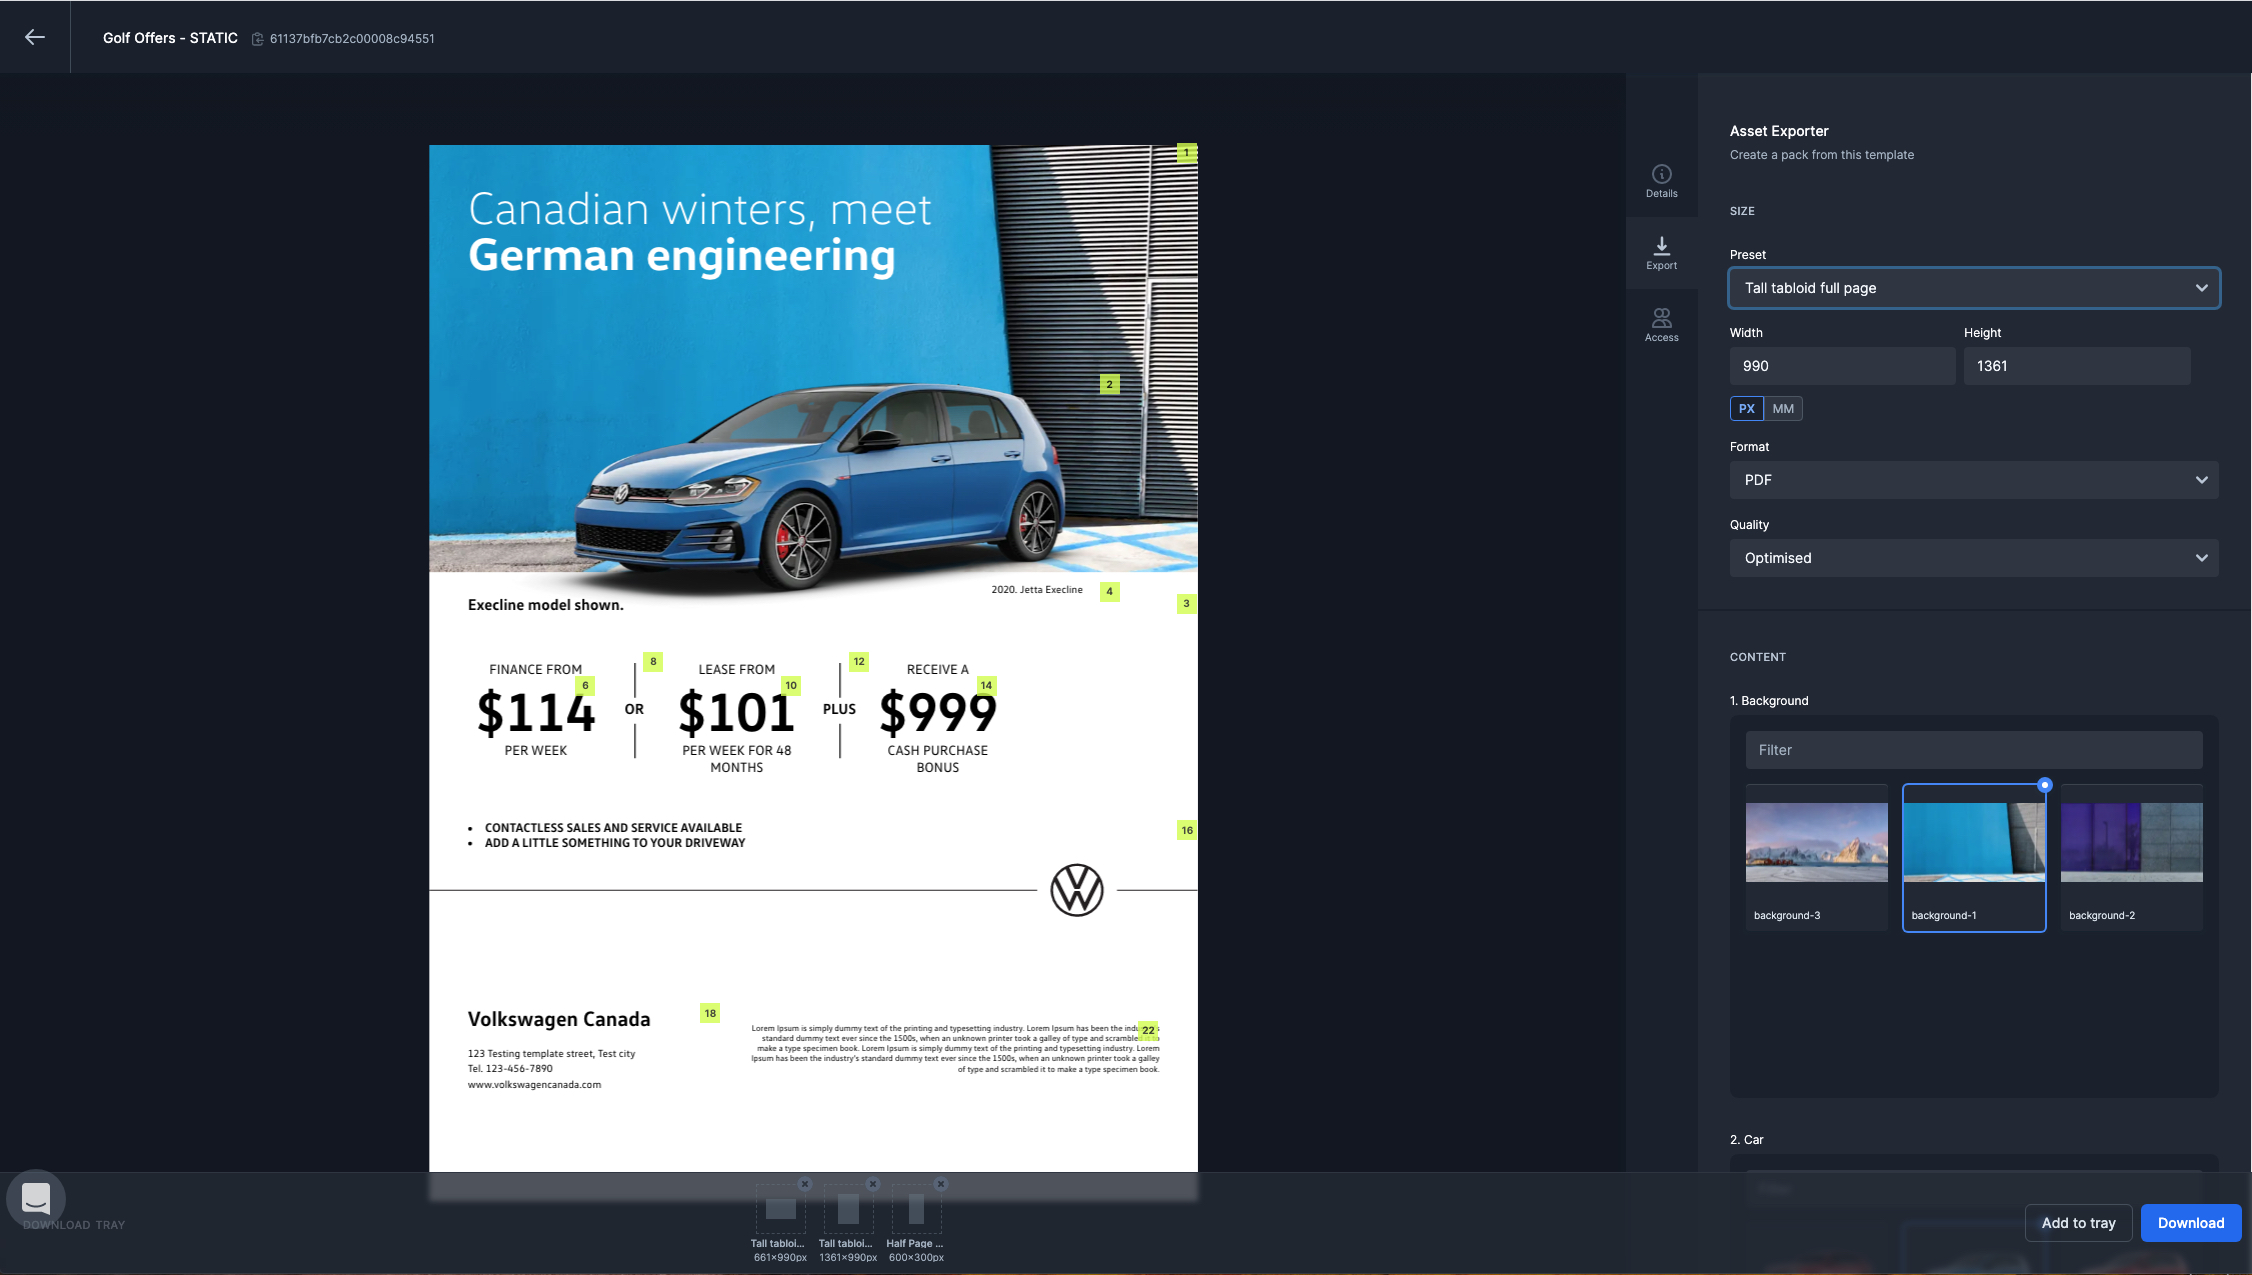Viewport: 2252px width, 1275px height.
Task: Open the Format dropdown showing PDF
Action: [1973, 480]
